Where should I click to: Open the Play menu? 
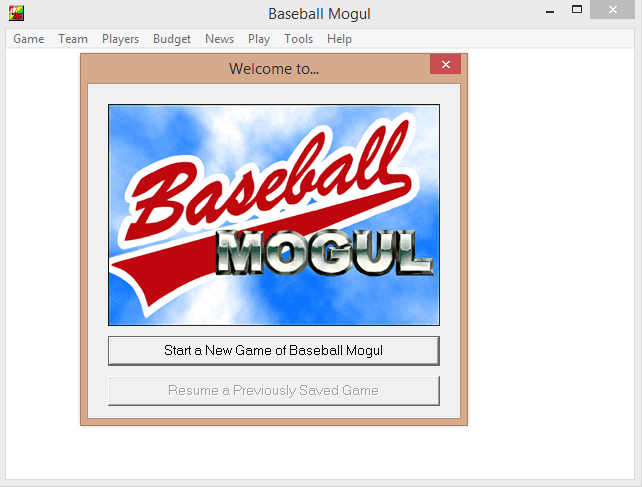(x=259, y=39)
